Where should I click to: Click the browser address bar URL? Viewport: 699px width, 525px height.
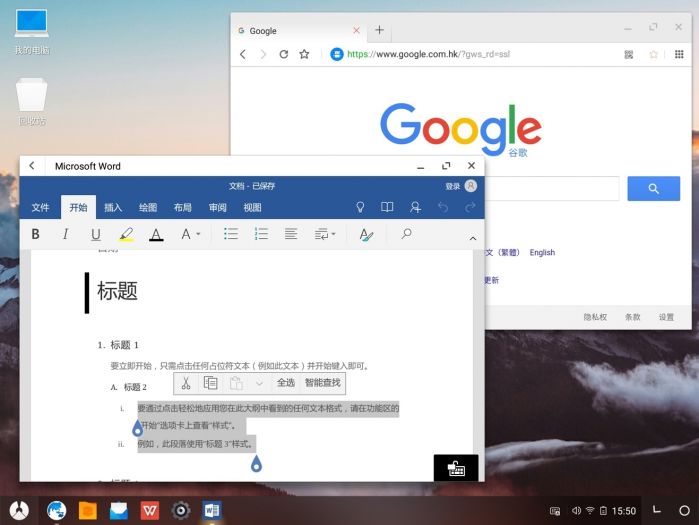428,54
